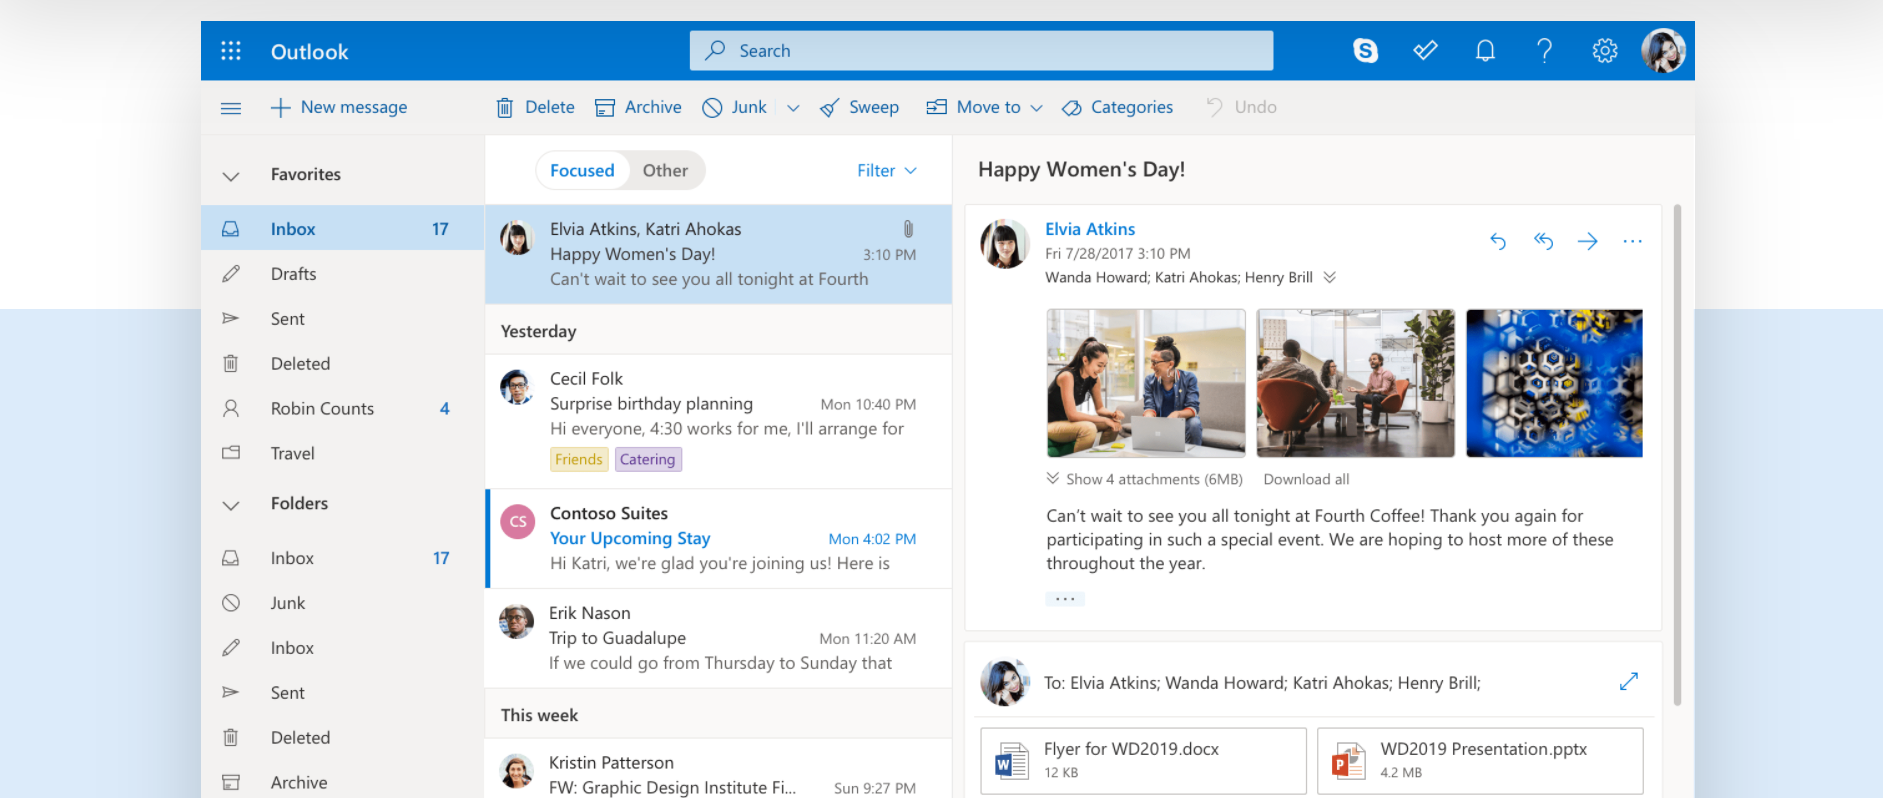Open Robin Counts favorite
This screenshot has height=798, width=1883.
click(342, 408)
